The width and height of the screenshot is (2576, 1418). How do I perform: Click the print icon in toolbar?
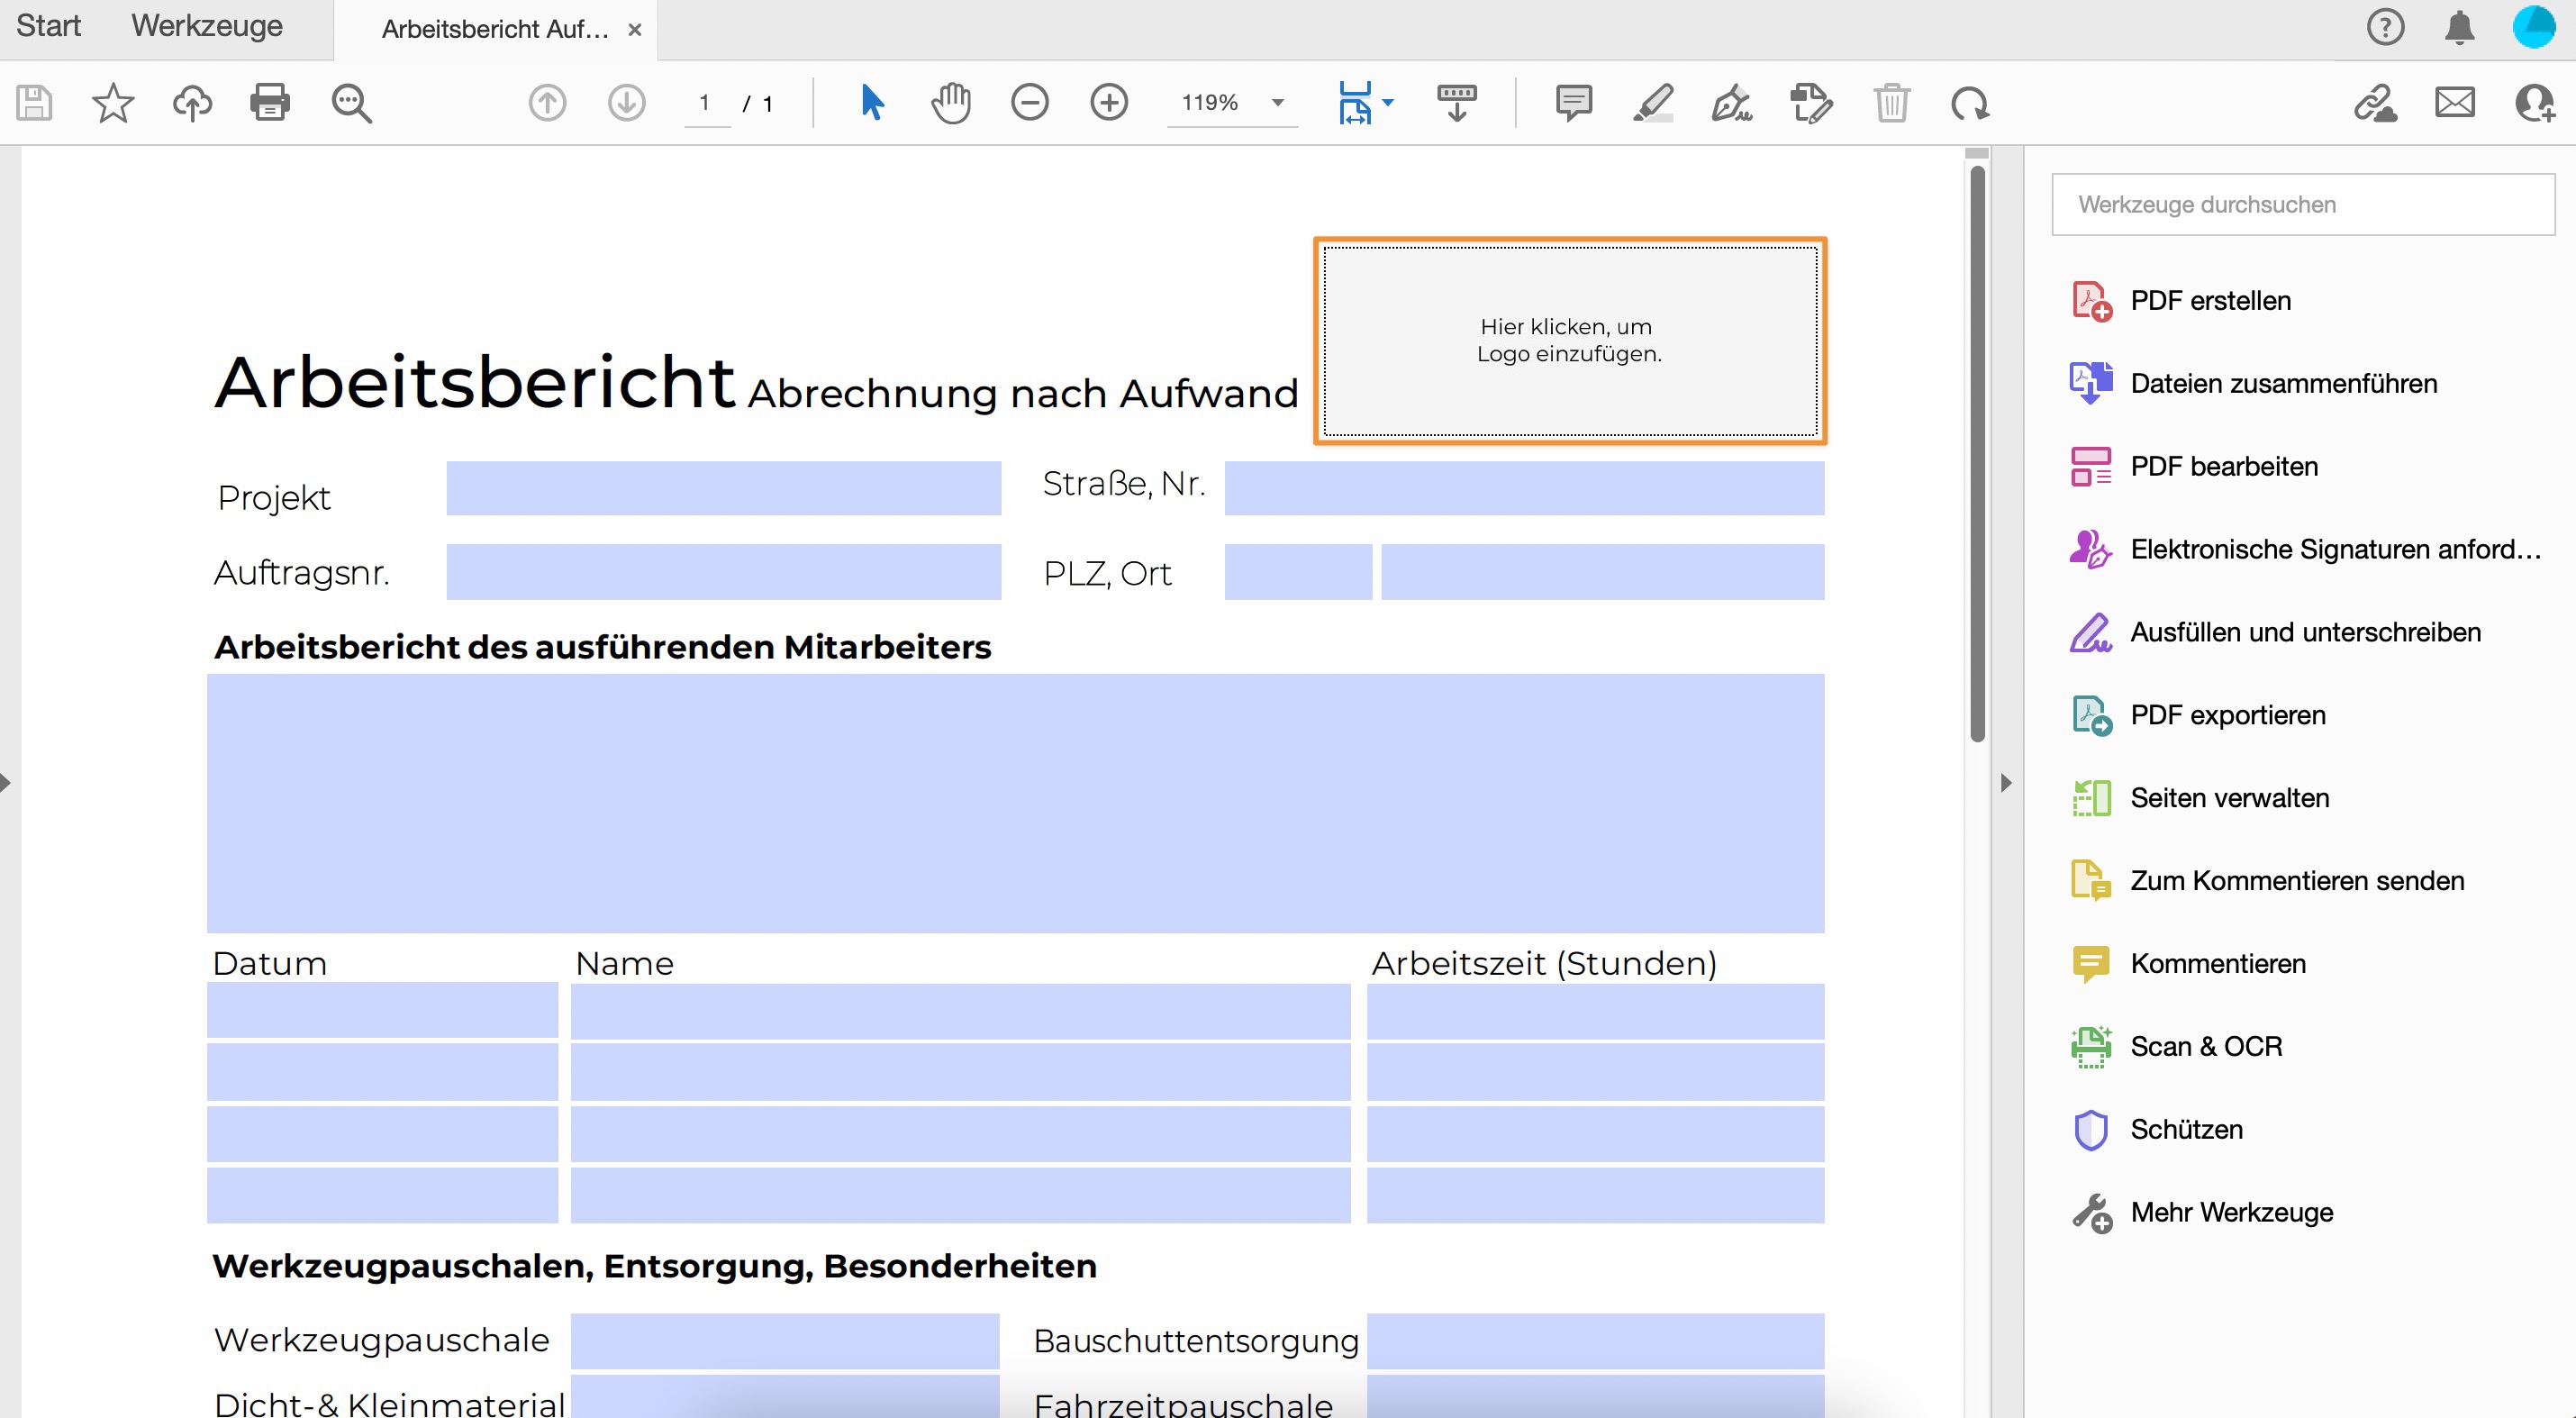269,102
